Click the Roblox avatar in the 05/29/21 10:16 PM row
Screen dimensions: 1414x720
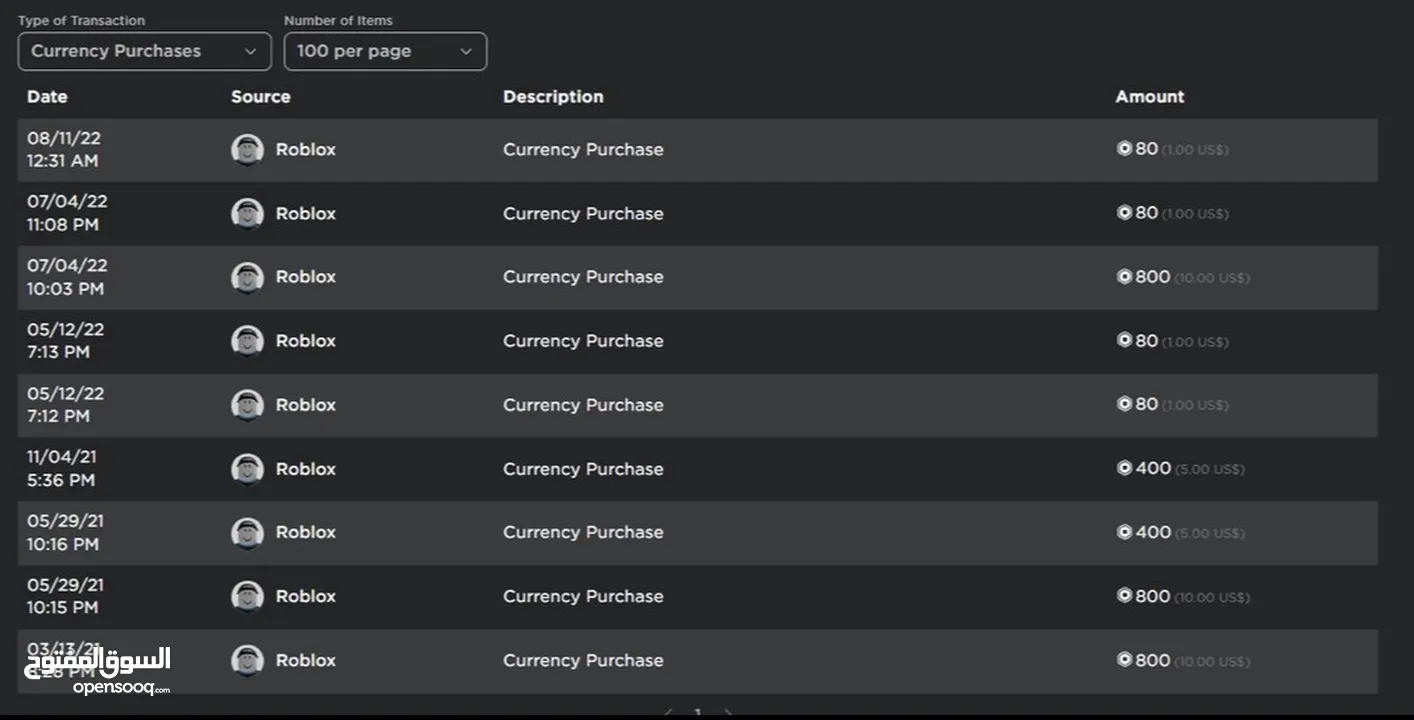pyautogui.click(x=247, y=533)
